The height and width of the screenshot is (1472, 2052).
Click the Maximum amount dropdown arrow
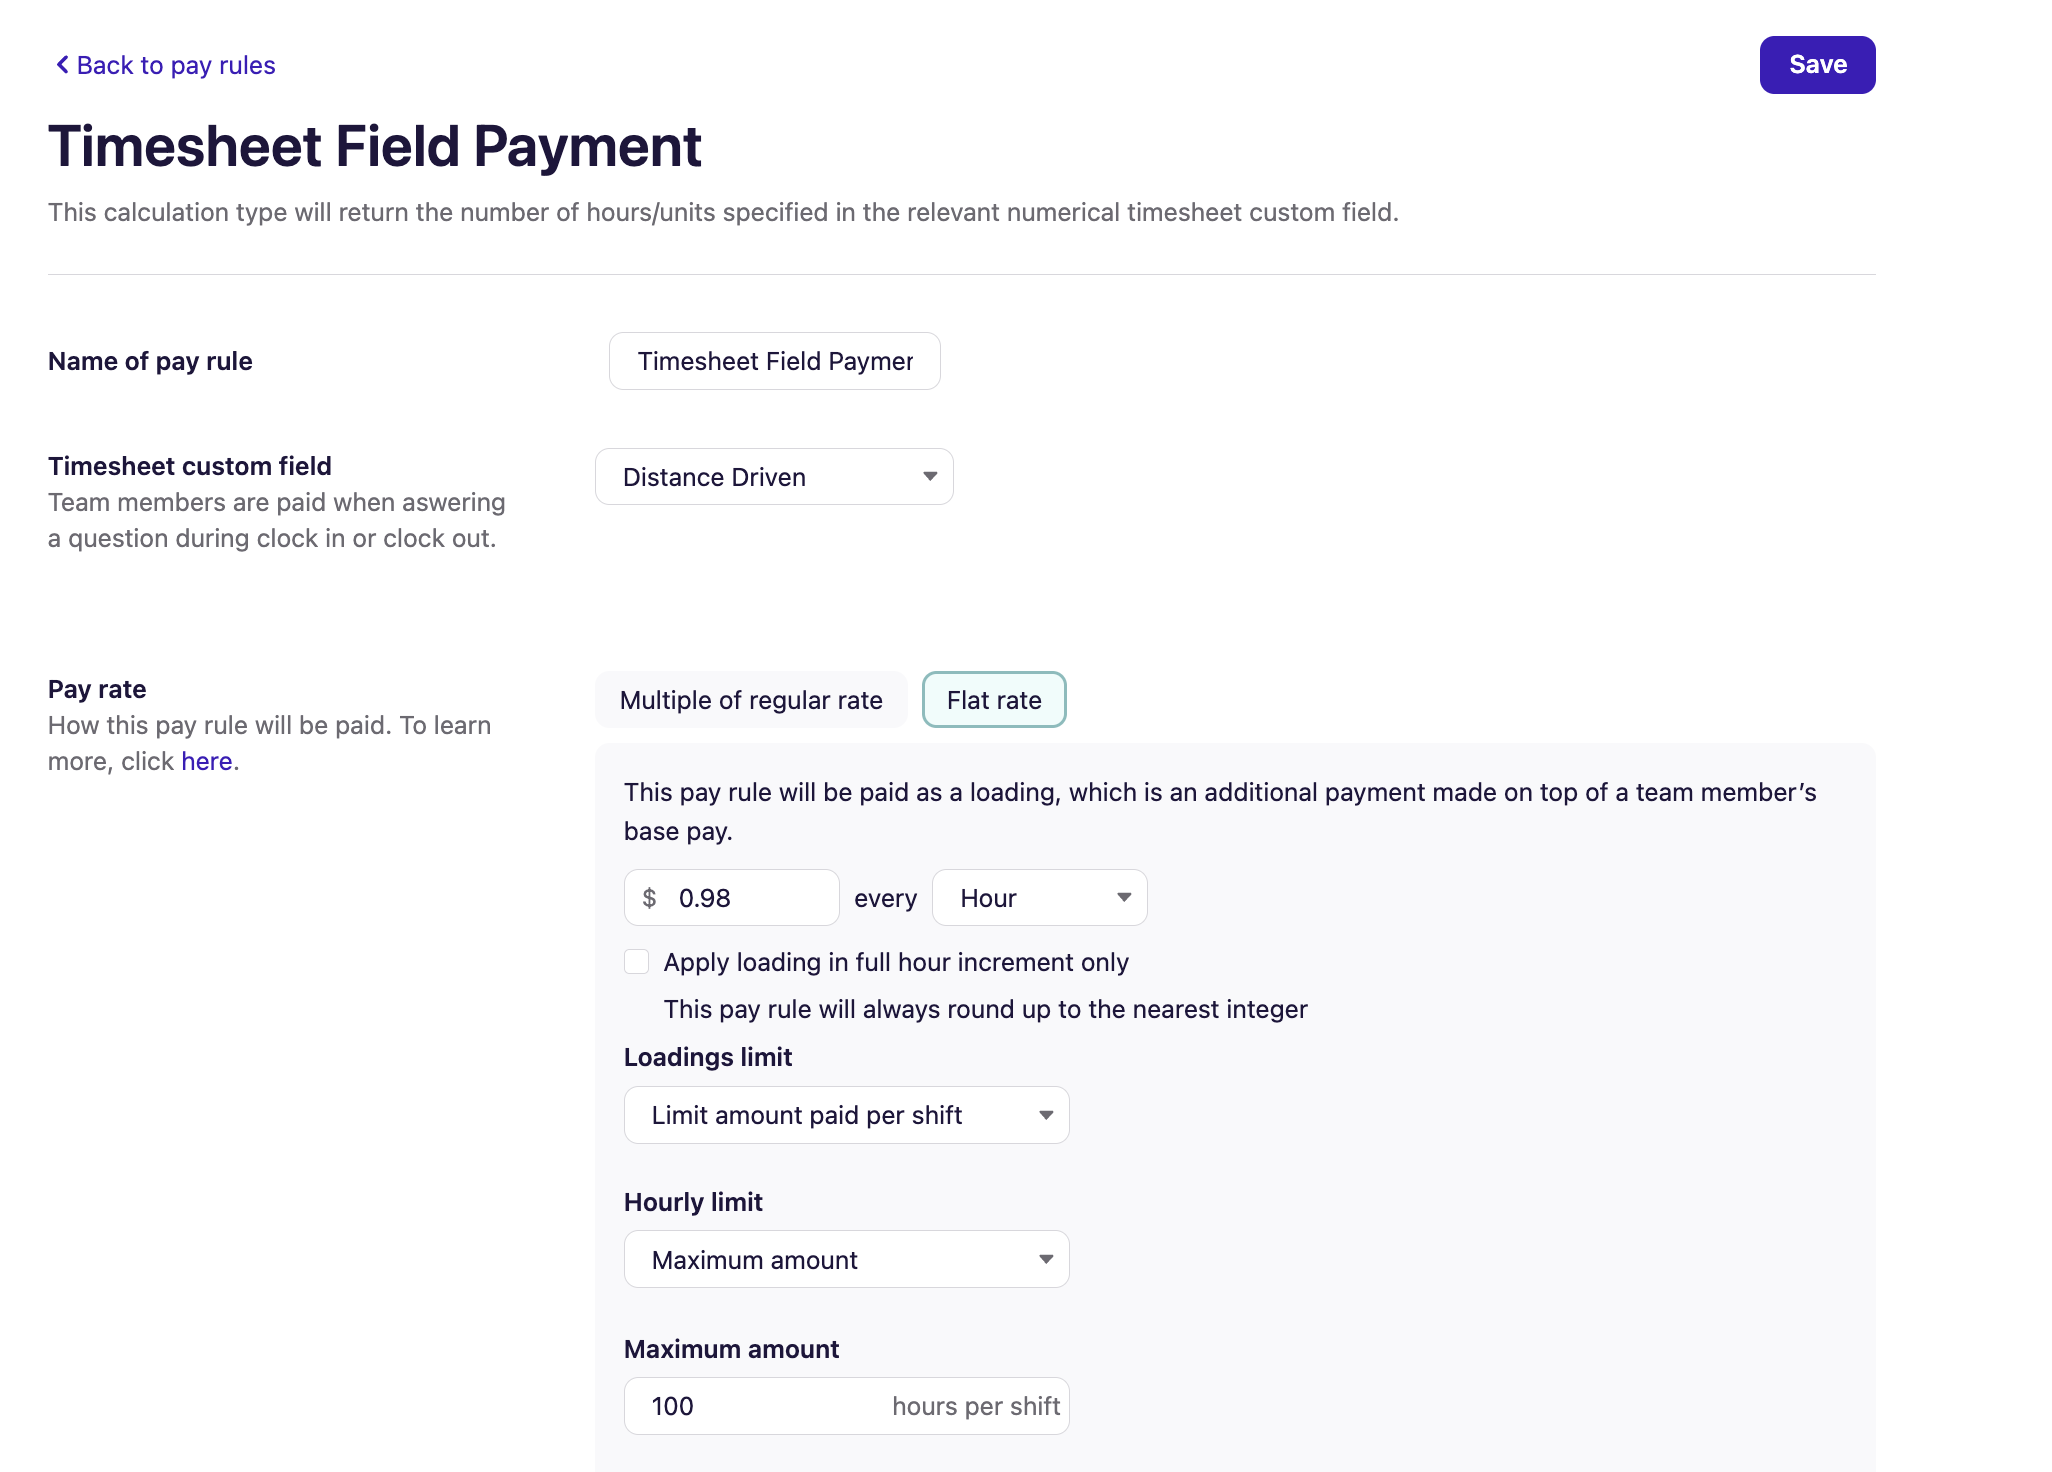[x=1046, y=1260]
